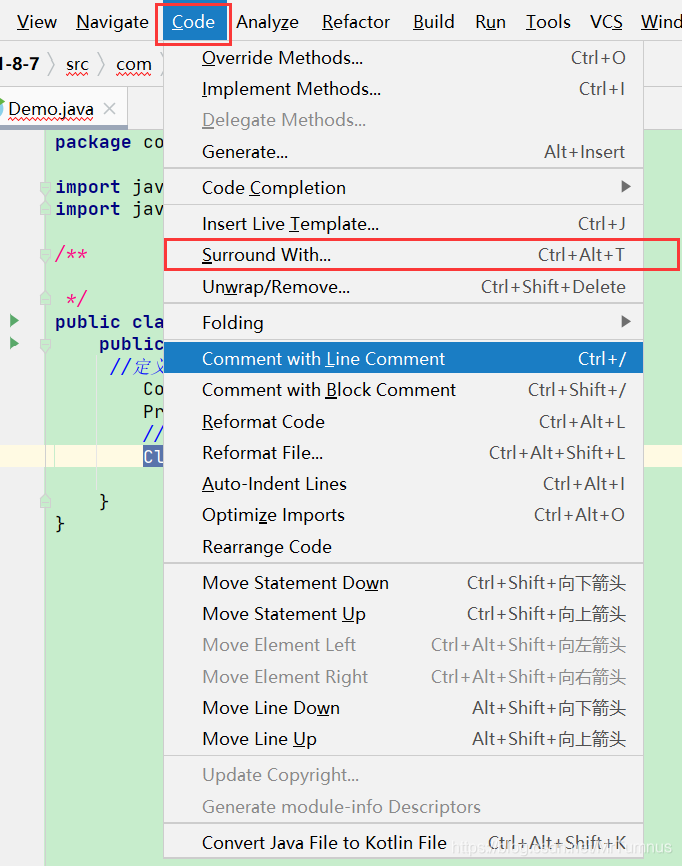Viewport: 682px width, 866px height.
Task: Choose Rearrange Code entry
Action: tap(403, 547)
